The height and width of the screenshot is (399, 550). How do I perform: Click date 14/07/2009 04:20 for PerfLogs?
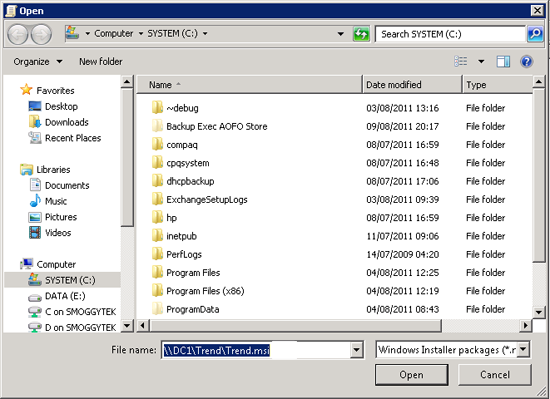point(402,254)
